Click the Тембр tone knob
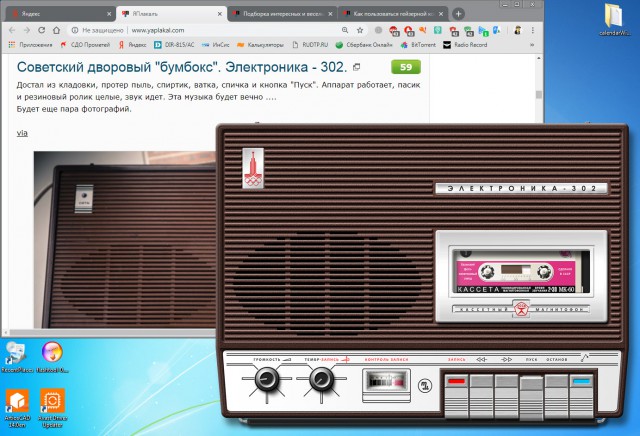The image size is (640, 436). 321,380
